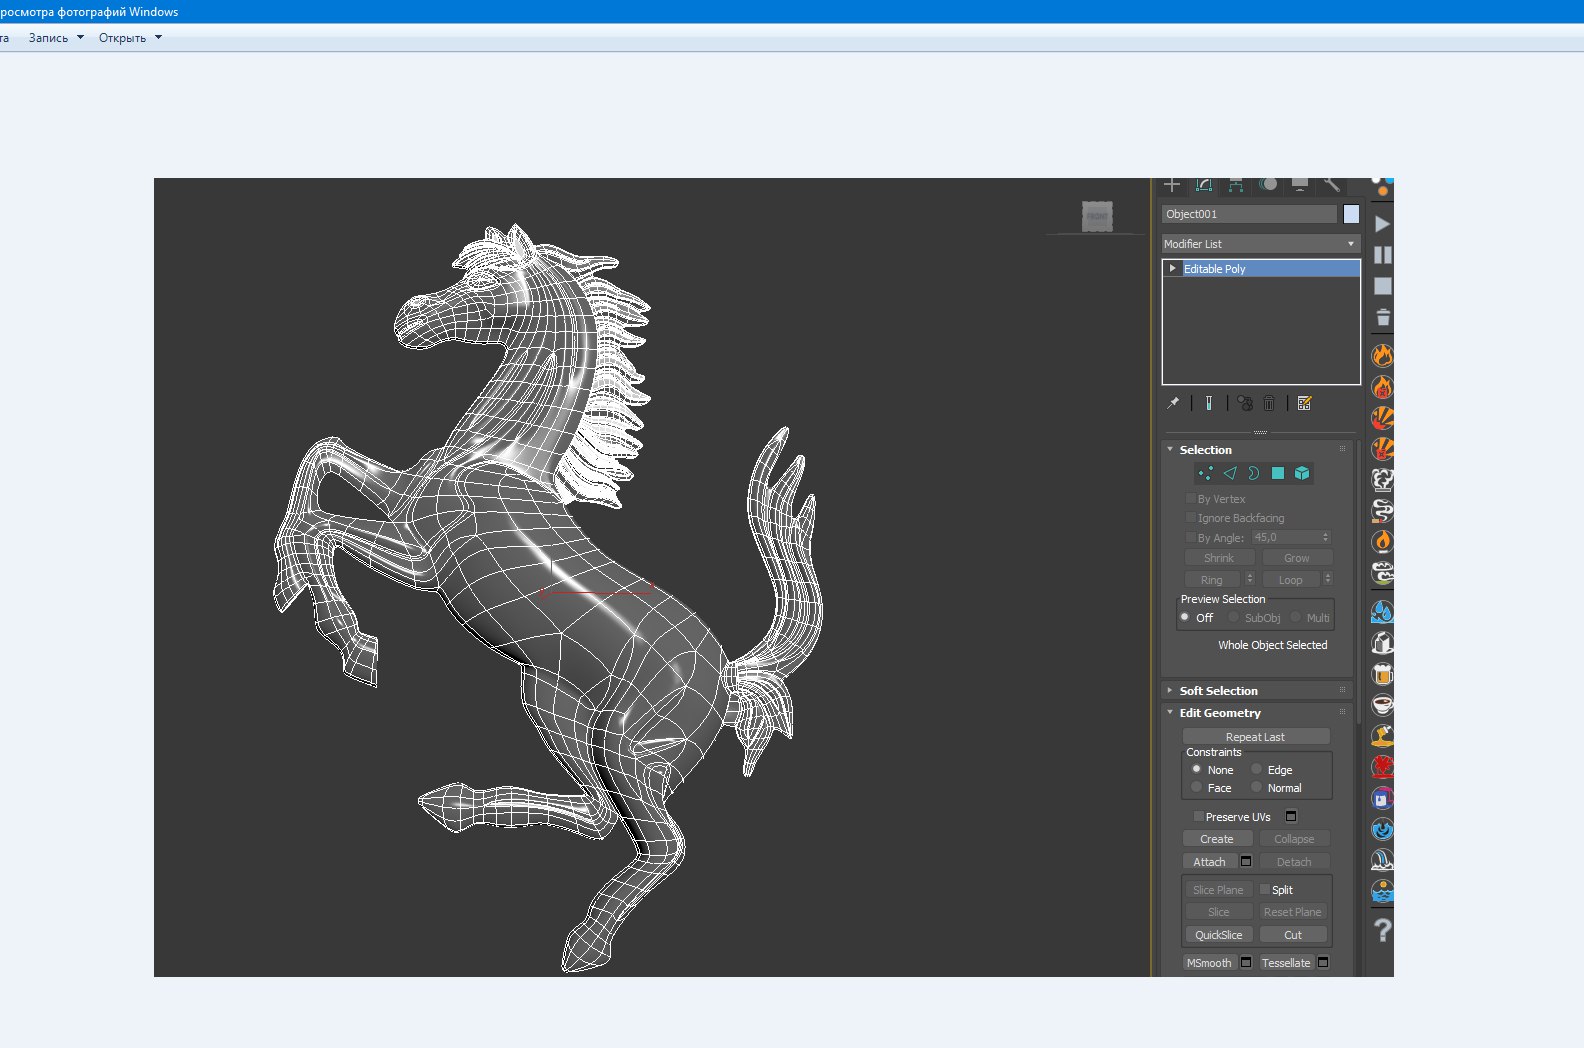Collapse the Selection rollout
The height and width of the screenshot is (1048, 1584).
coord(1170,449)
